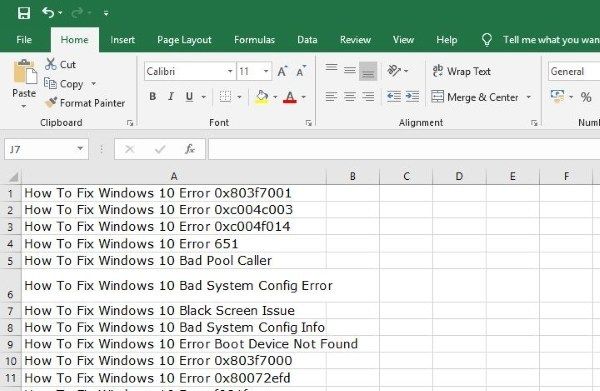
Task: Open Alignment group dialog launcher
Action: point(534,123)
